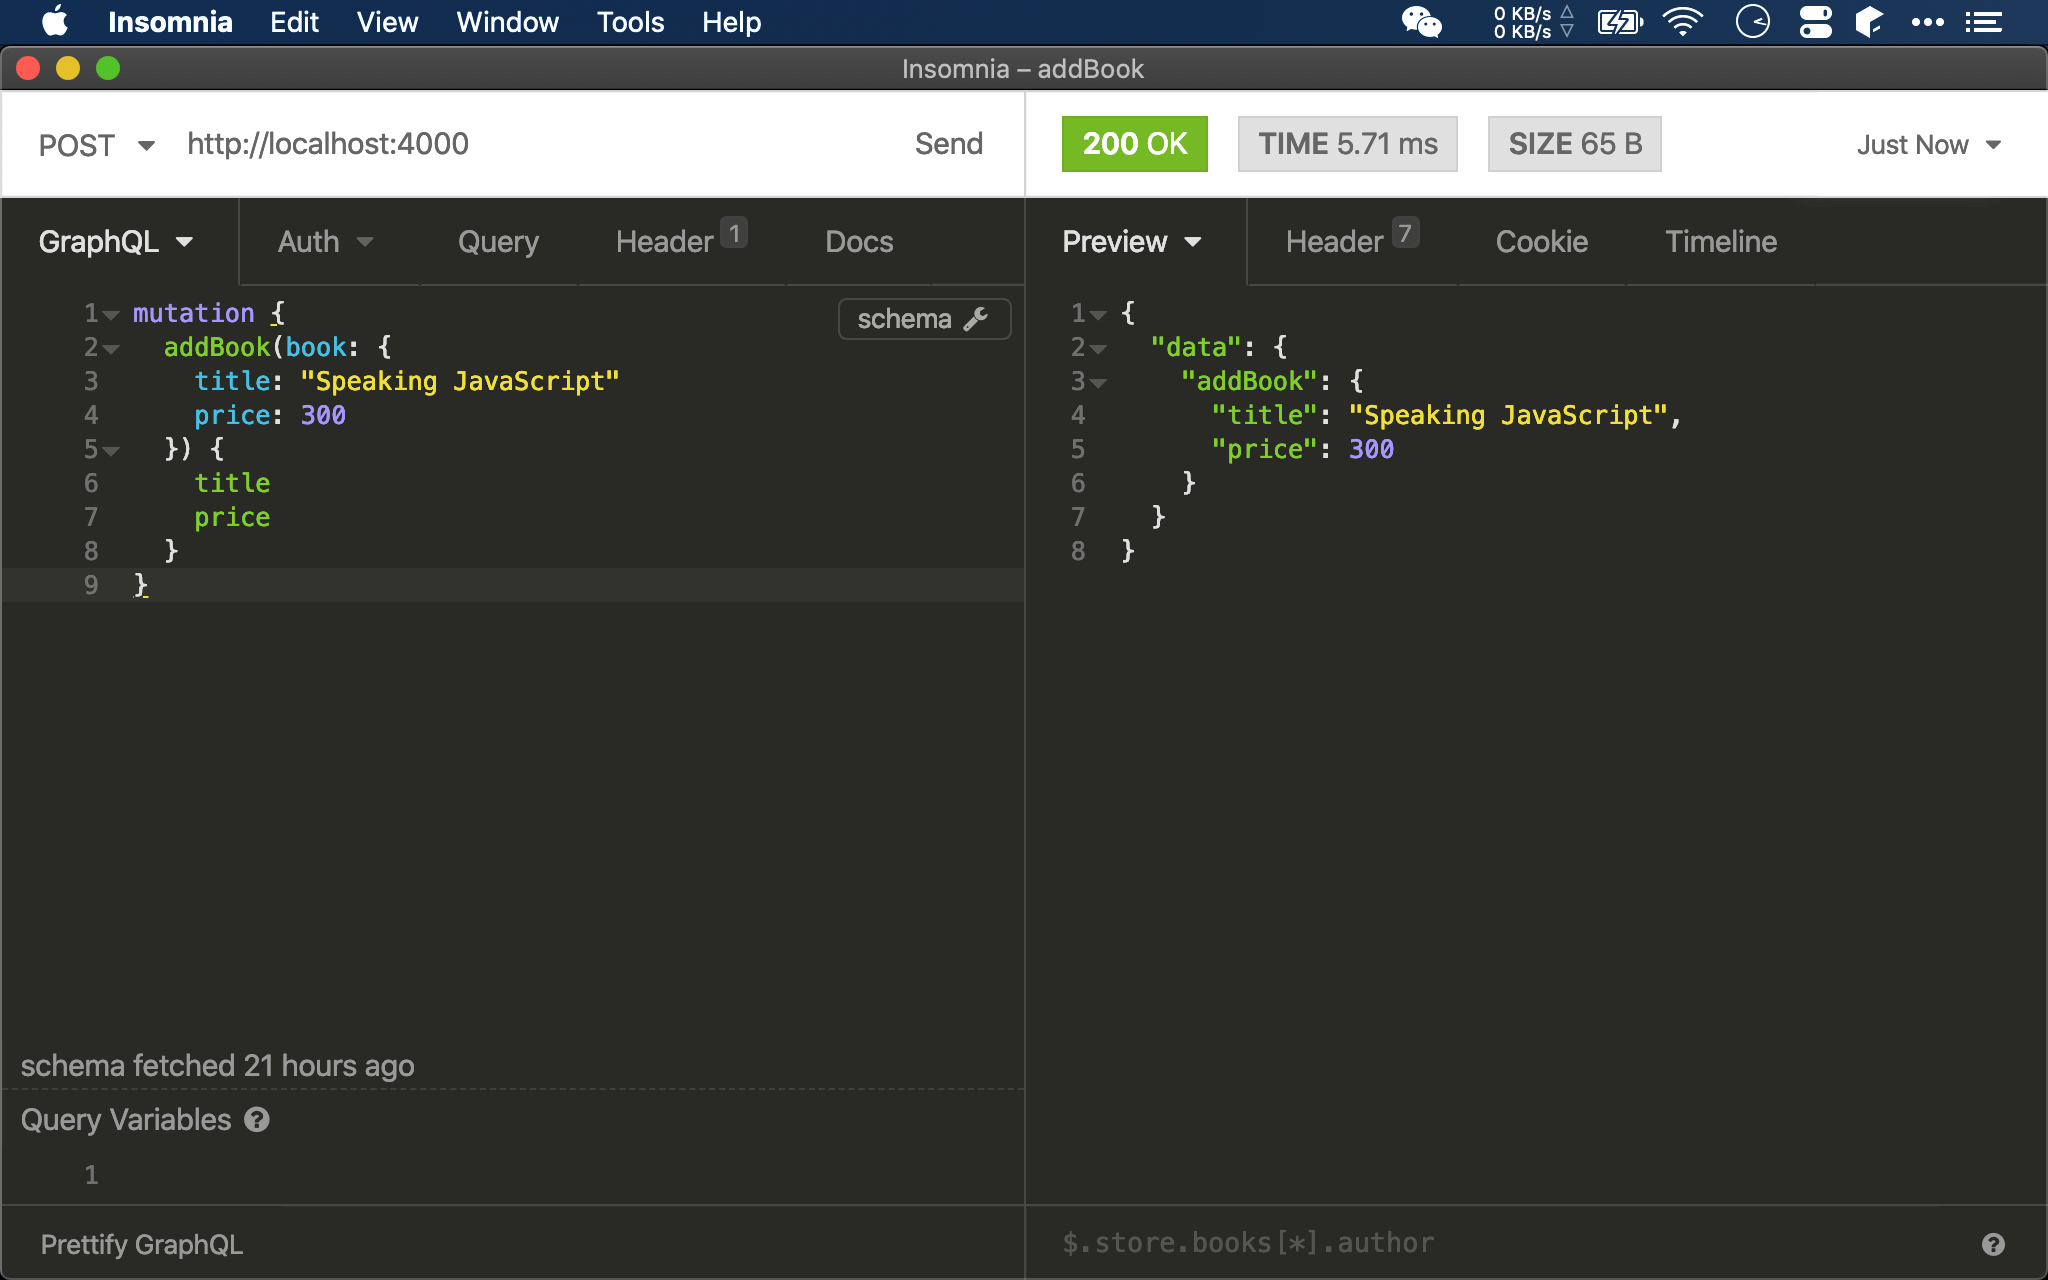2048x1280 pixels.
Task: Open the Preview mode dropdown
Action: (x=1131, y=242)
